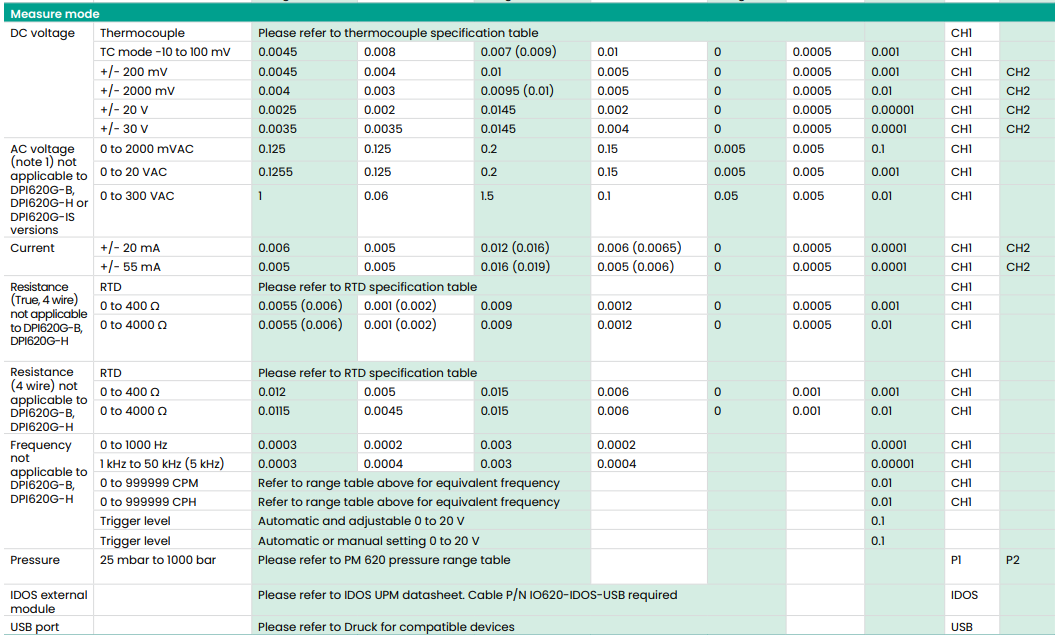Click the value "0.012 (0.016)"

pos(515,248)
